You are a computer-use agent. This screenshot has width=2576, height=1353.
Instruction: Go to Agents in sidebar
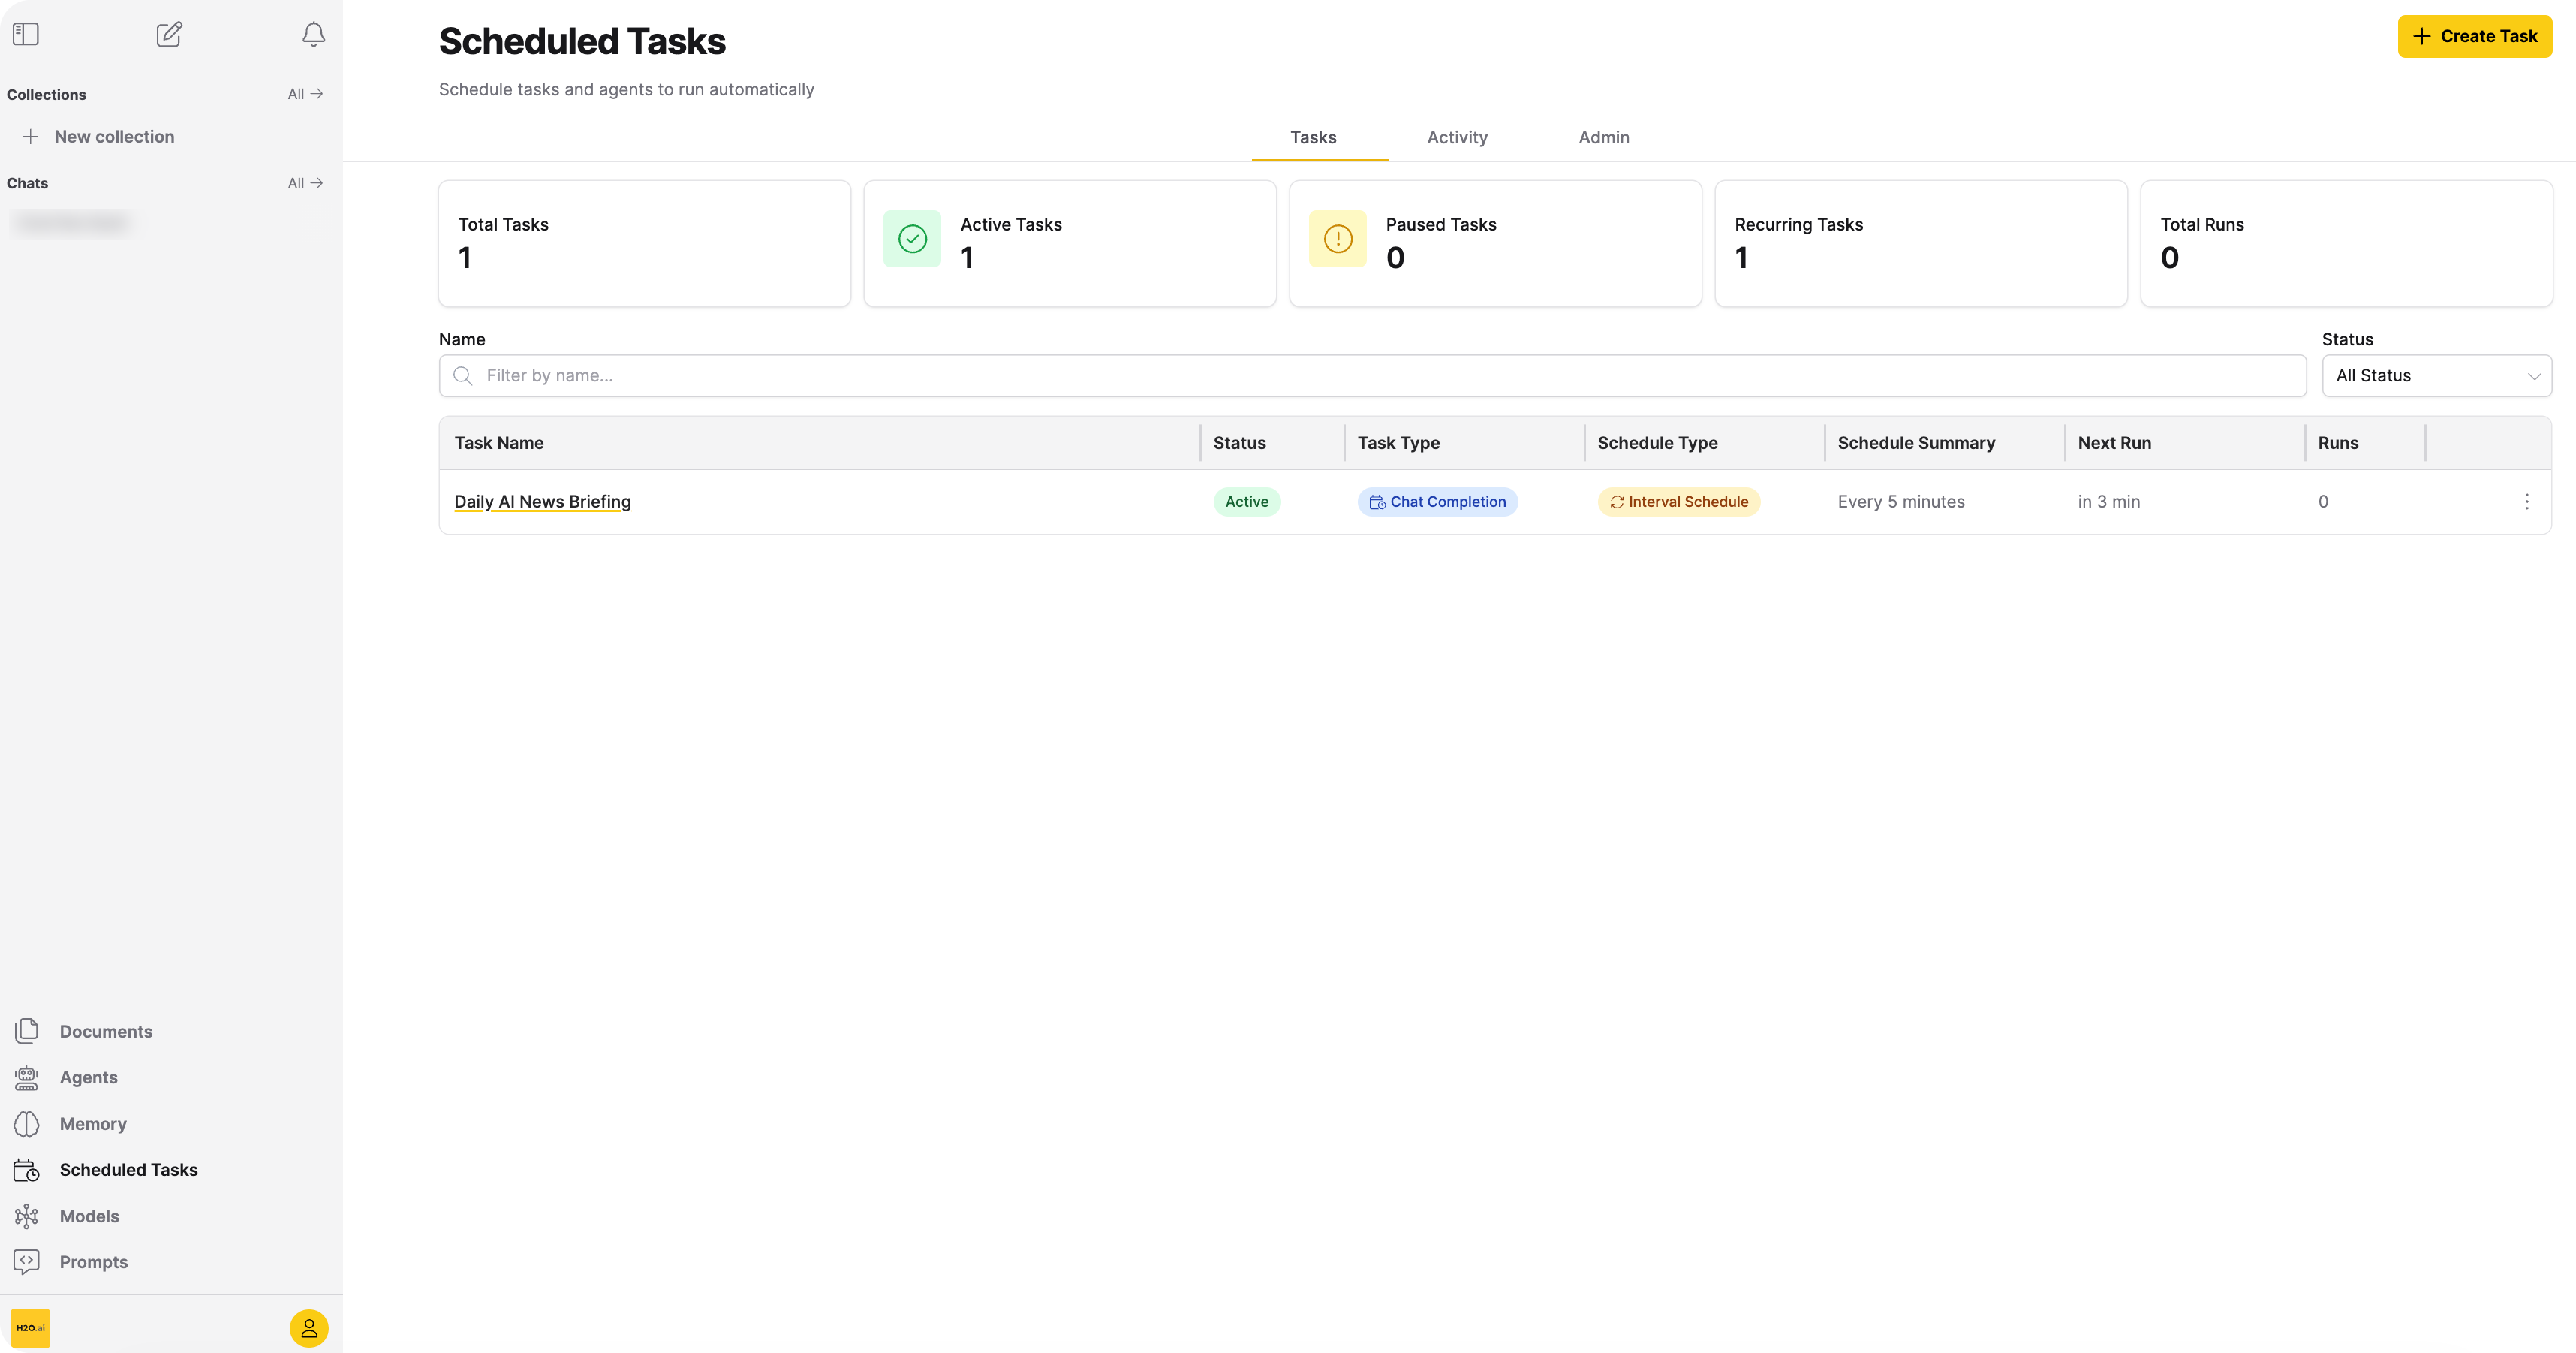point(88,1077)
